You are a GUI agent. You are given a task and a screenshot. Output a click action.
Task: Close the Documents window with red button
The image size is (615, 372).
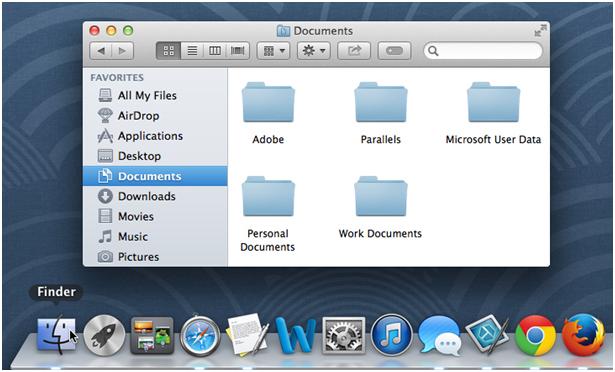[x=95, y=30]
